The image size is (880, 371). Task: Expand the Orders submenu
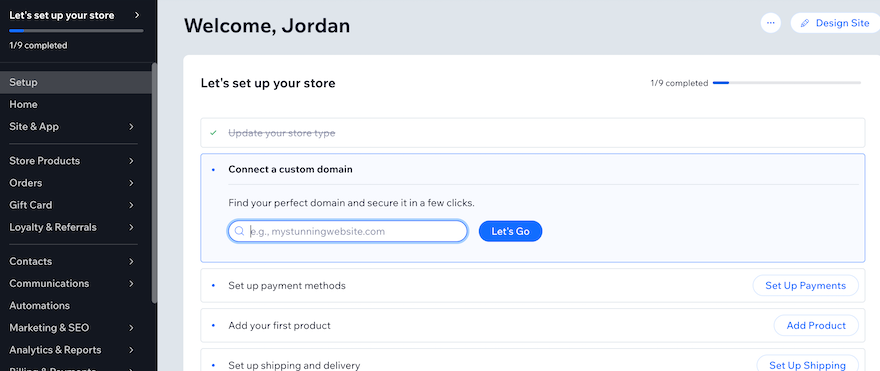coord(131,183)
